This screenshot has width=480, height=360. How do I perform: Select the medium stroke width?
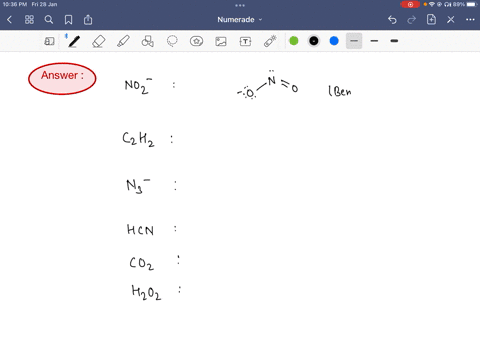click(374, 41)
